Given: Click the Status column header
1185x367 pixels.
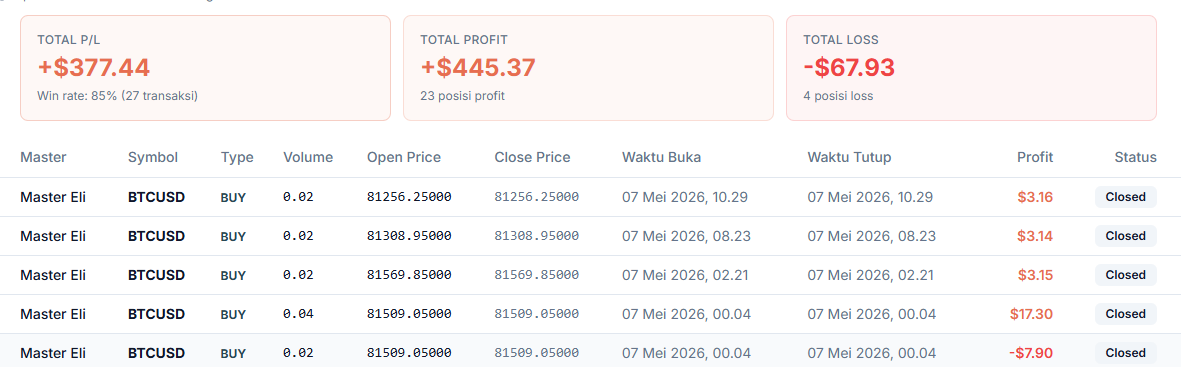Looking at the screenshot, I should (1135, 157).
